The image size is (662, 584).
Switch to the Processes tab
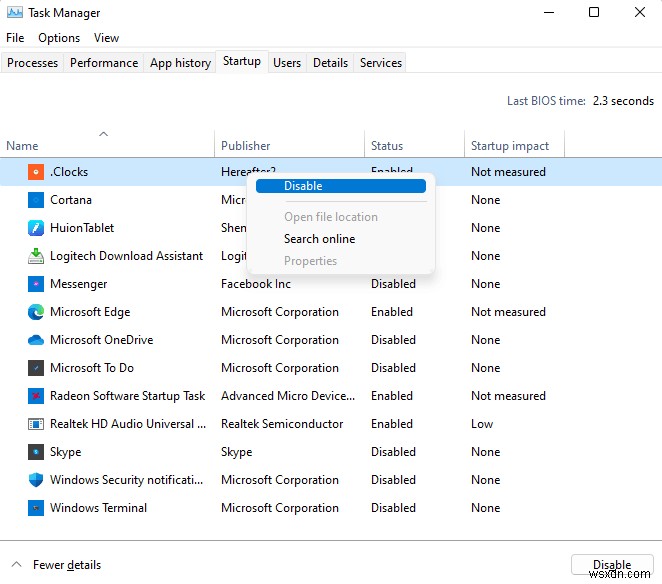pos(33,63)
